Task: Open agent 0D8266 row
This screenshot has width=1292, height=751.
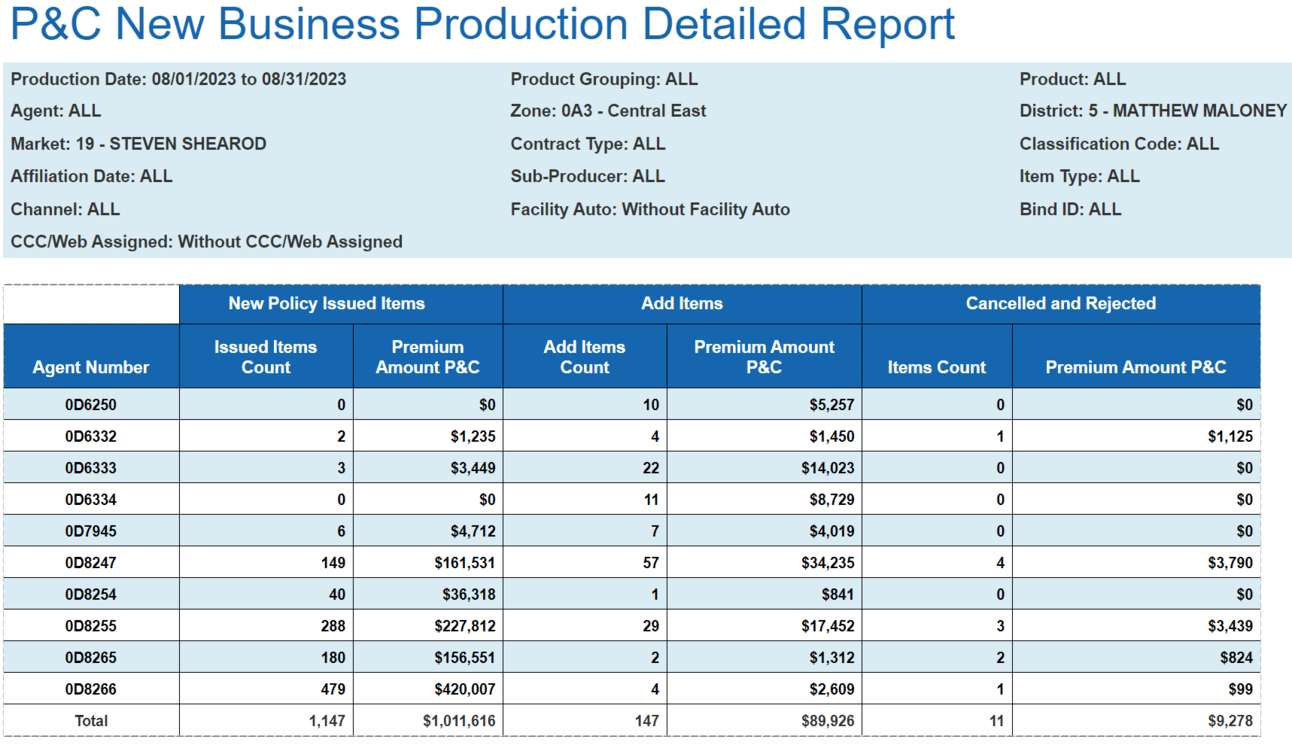Action: pyautogui.click(x=91, y=689)
